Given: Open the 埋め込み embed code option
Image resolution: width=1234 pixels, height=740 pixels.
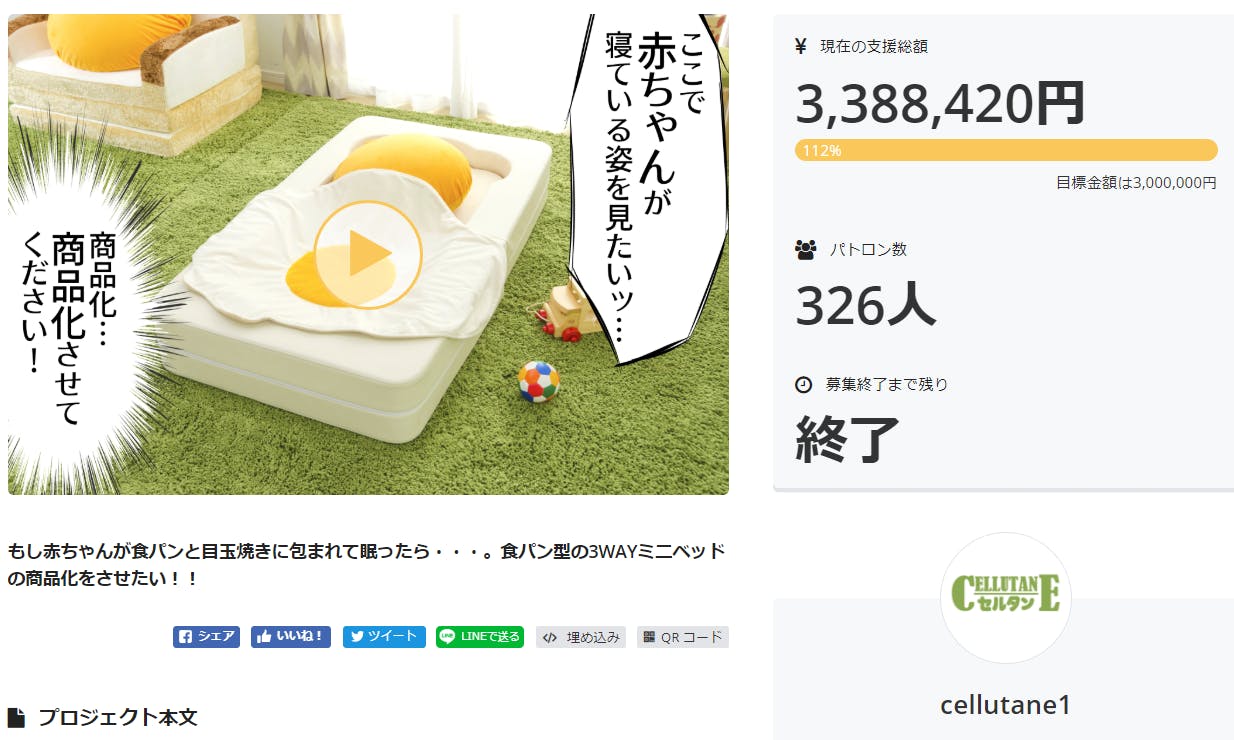Looking at the screenshot, I should (x=581, y=637).
